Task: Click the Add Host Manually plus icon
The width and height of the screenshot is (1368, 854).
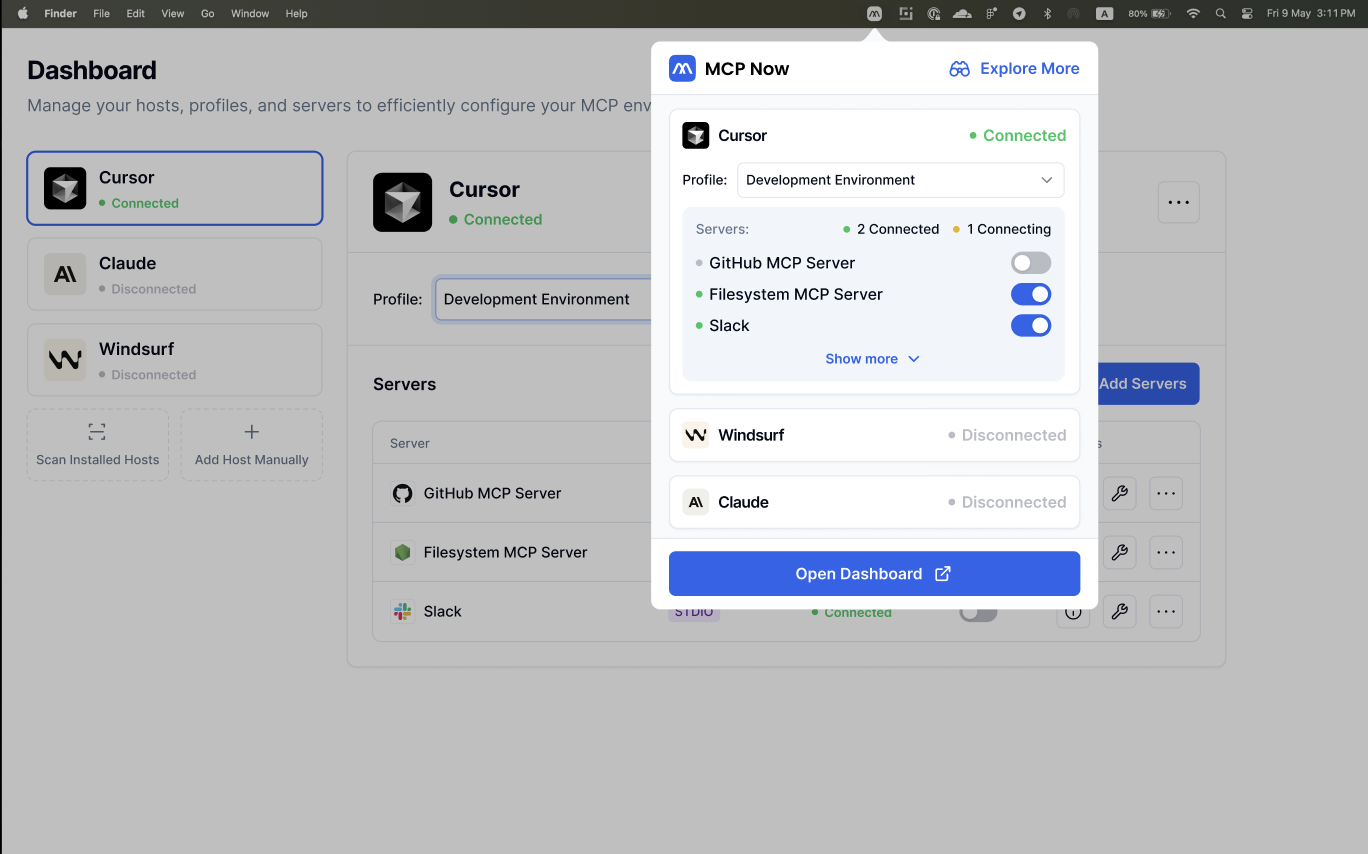Action: pos(251,432)
